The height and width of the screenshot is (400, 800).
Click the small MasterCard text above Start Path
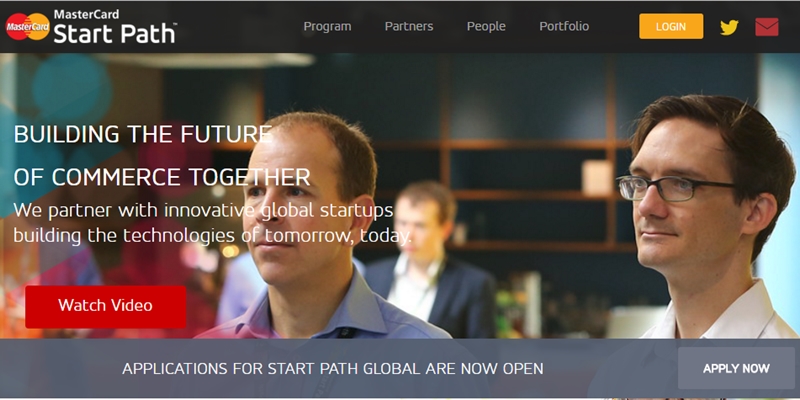[86, 14]
